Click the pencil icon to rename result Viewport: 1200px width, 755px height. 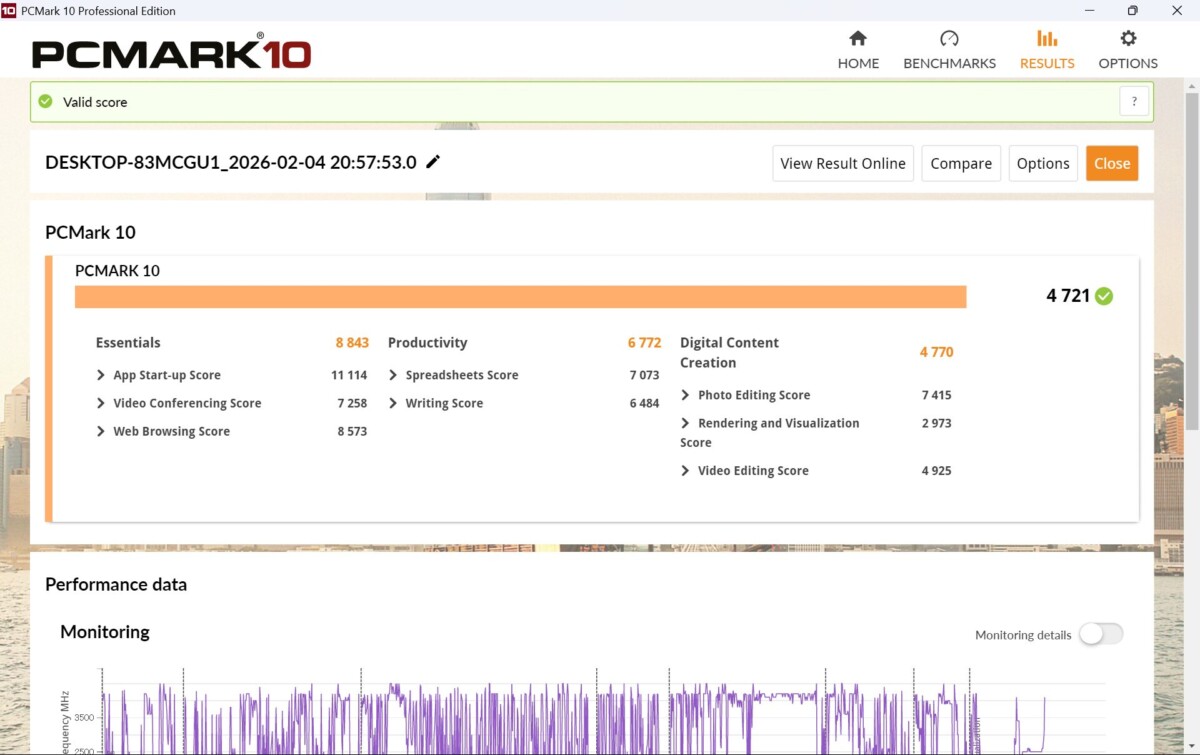click(x=433, y=162)
